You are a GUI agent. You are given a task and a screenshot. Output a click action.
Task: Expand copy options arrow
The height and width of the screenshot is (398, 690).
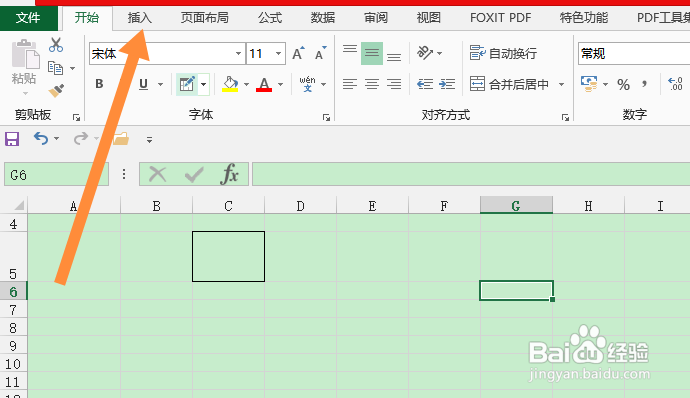pos(73,69)
